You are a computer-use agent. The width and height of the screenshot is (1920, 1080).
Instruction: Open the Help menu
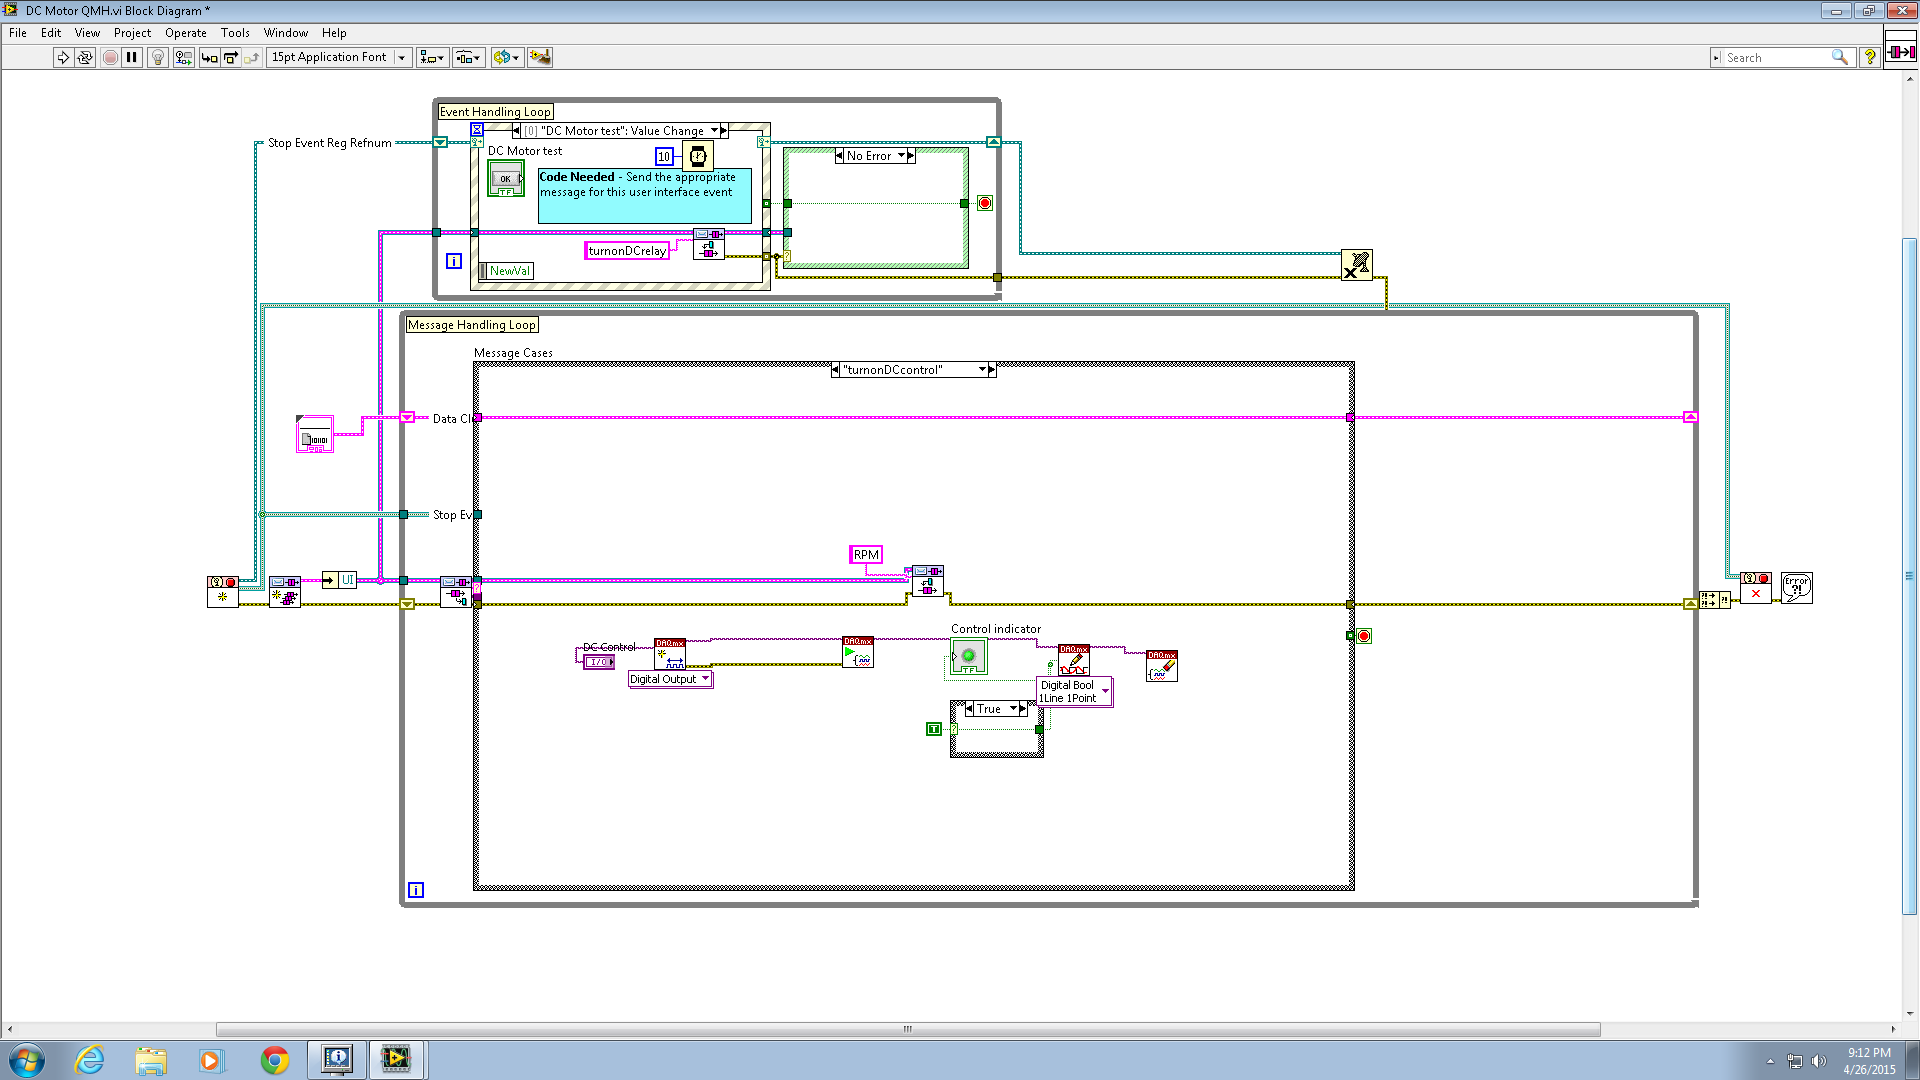[x=334, y=33]
